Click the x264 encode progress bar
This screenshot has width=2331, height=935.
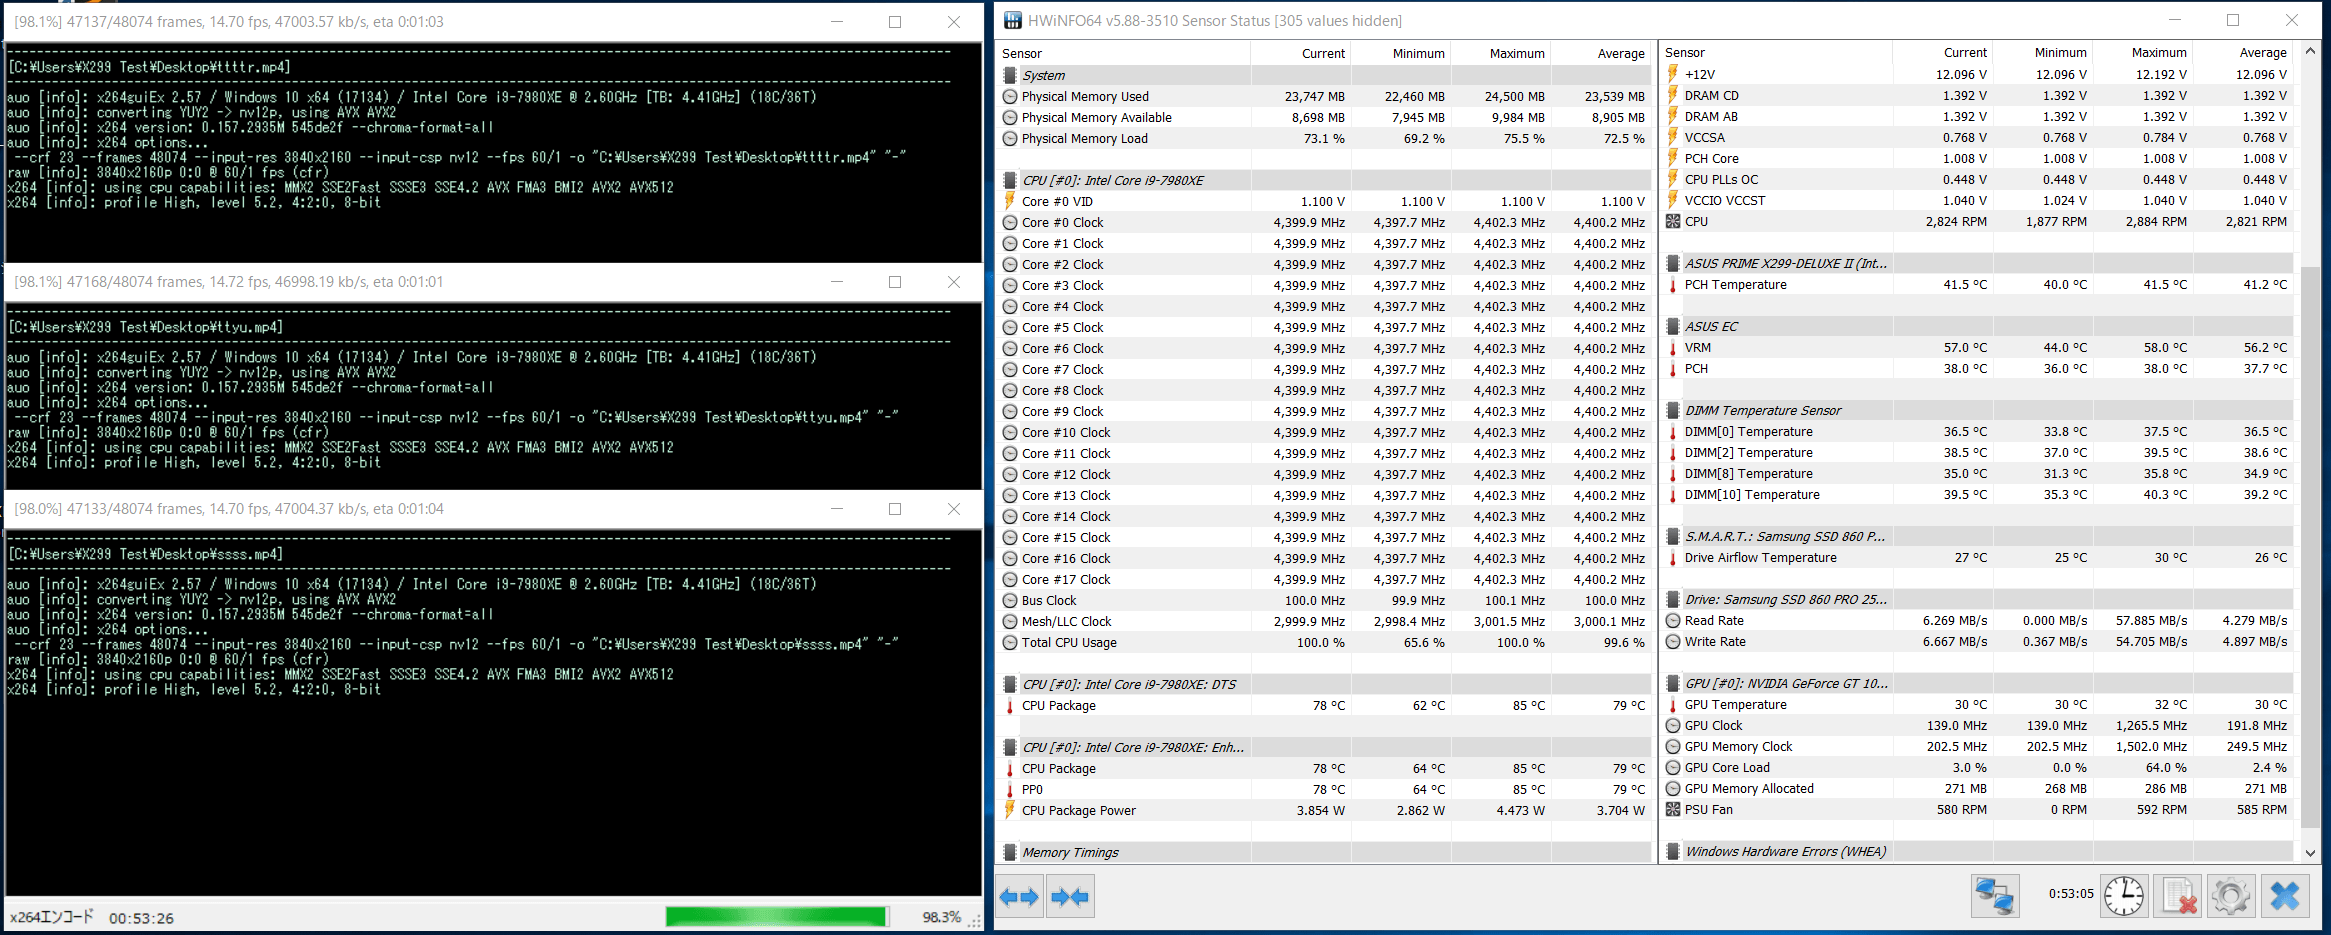pos(776,916)
